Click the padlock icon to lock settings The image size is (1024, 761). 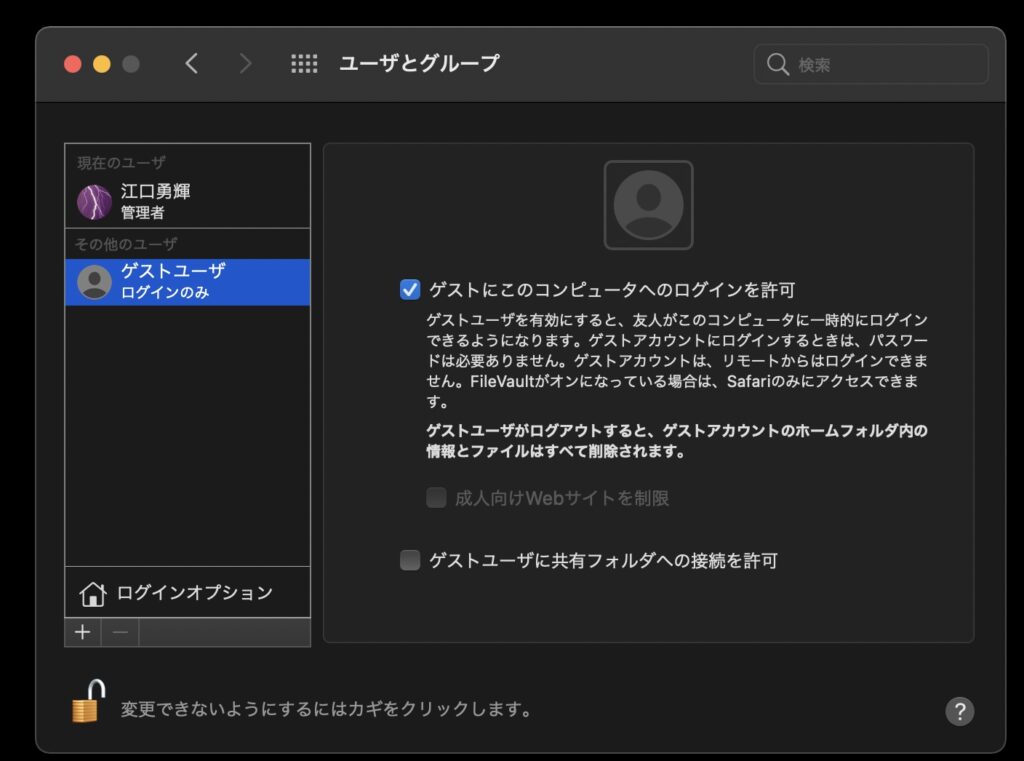(88, 701)
